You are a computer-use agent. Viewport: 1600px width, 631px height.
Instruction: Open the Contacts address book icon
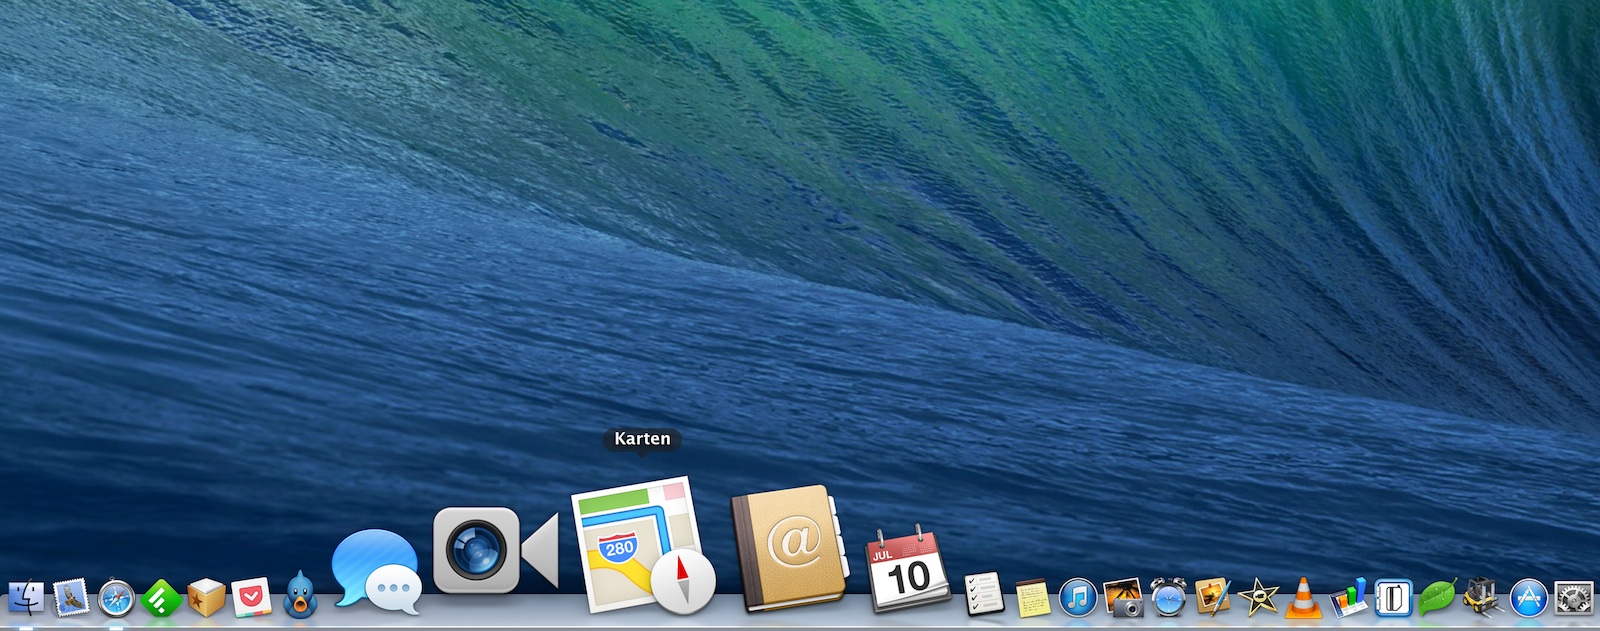tap(790, 547)
